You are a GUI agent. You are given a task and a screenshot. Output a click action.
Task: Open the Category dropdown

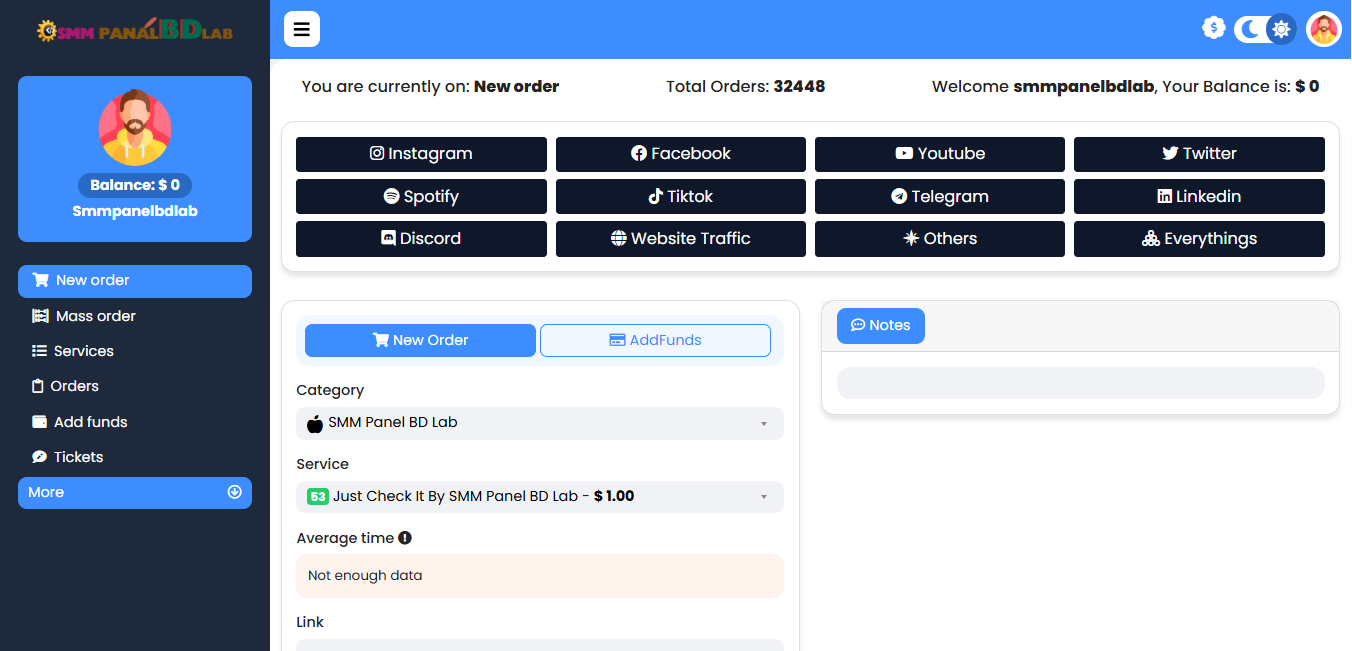coord(539,423)
